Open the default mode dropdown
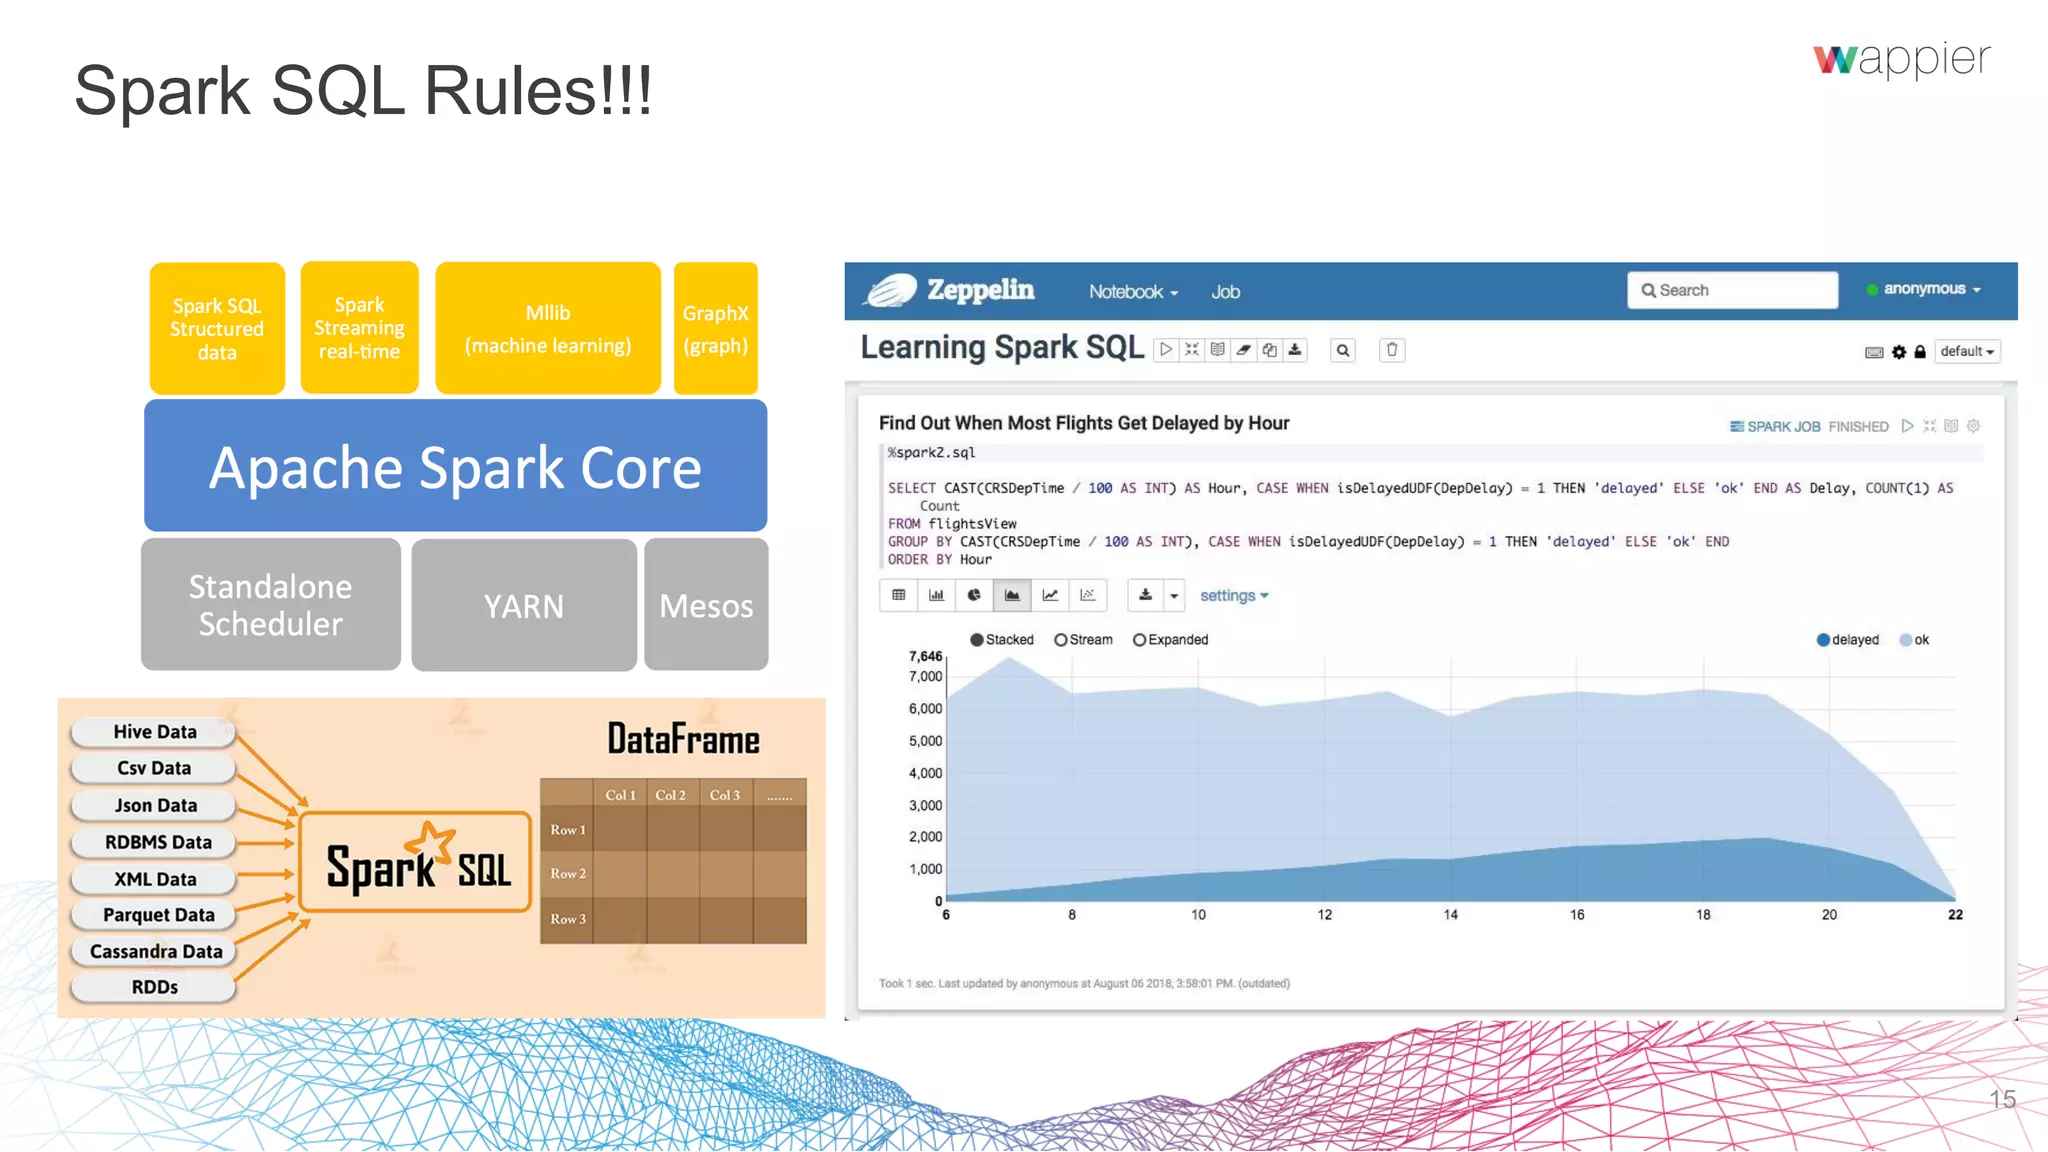2048x1152 pixels. (1967, 352)
